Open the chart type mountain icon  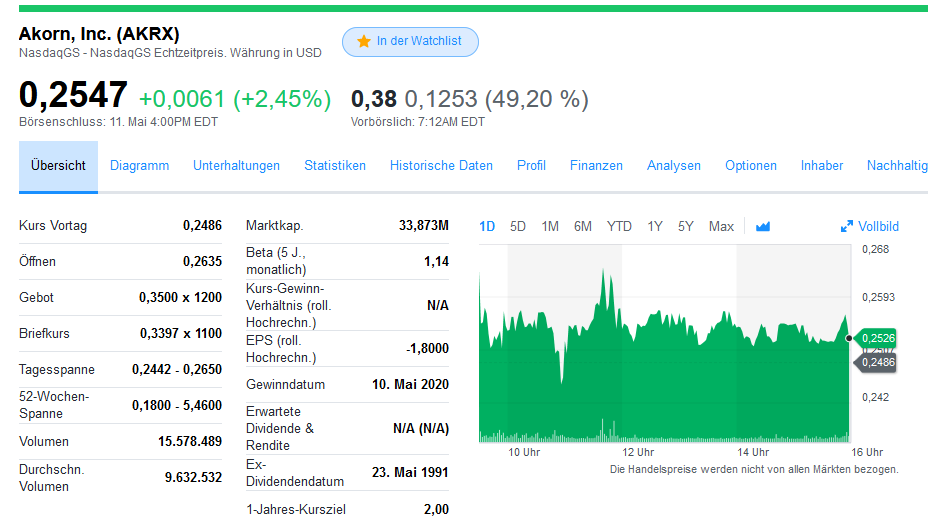click(763, 227)
